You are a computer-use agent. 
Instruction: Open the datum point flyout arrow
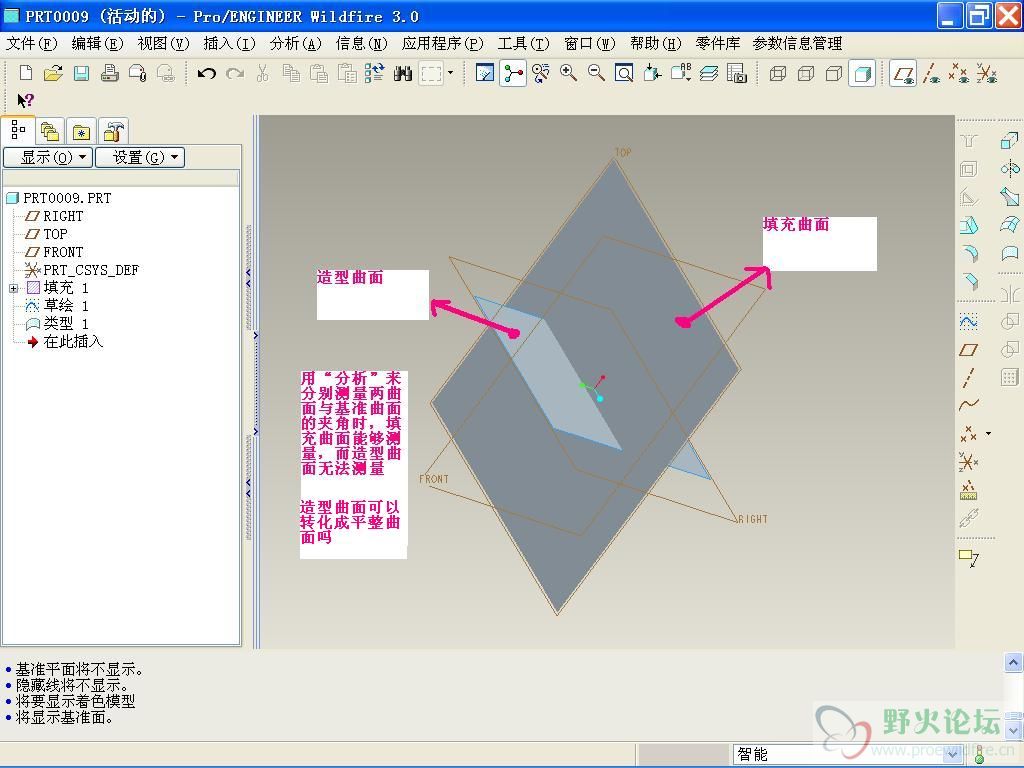pos(989,434)
